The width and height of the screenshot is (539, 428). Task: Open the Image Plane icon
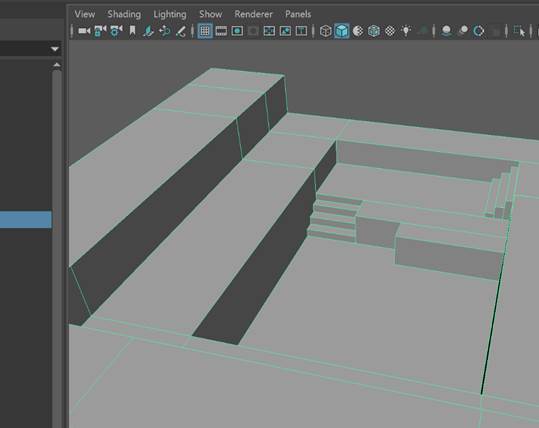[148, 31]
